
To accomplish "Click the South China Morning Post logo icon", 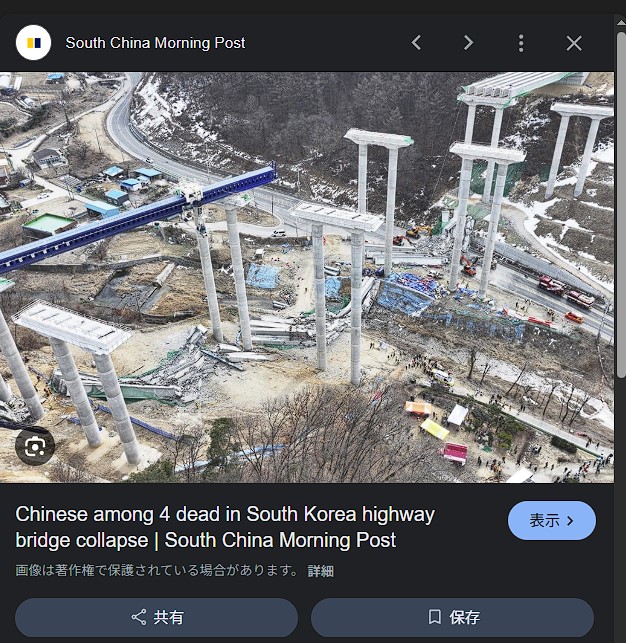I will (x=33, y=43).
